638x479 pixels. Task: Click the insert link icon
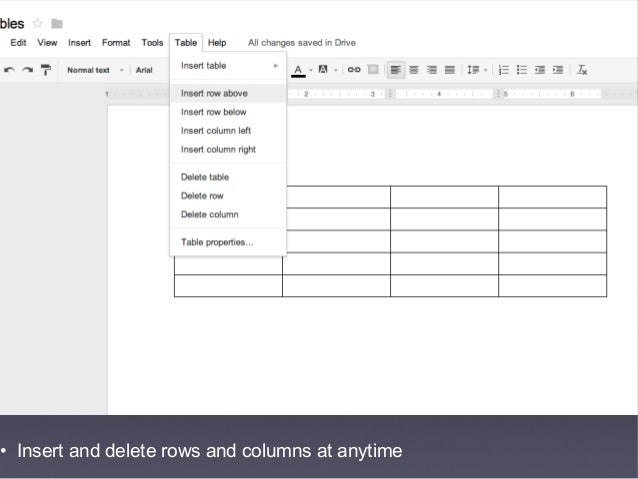[354, 70]
